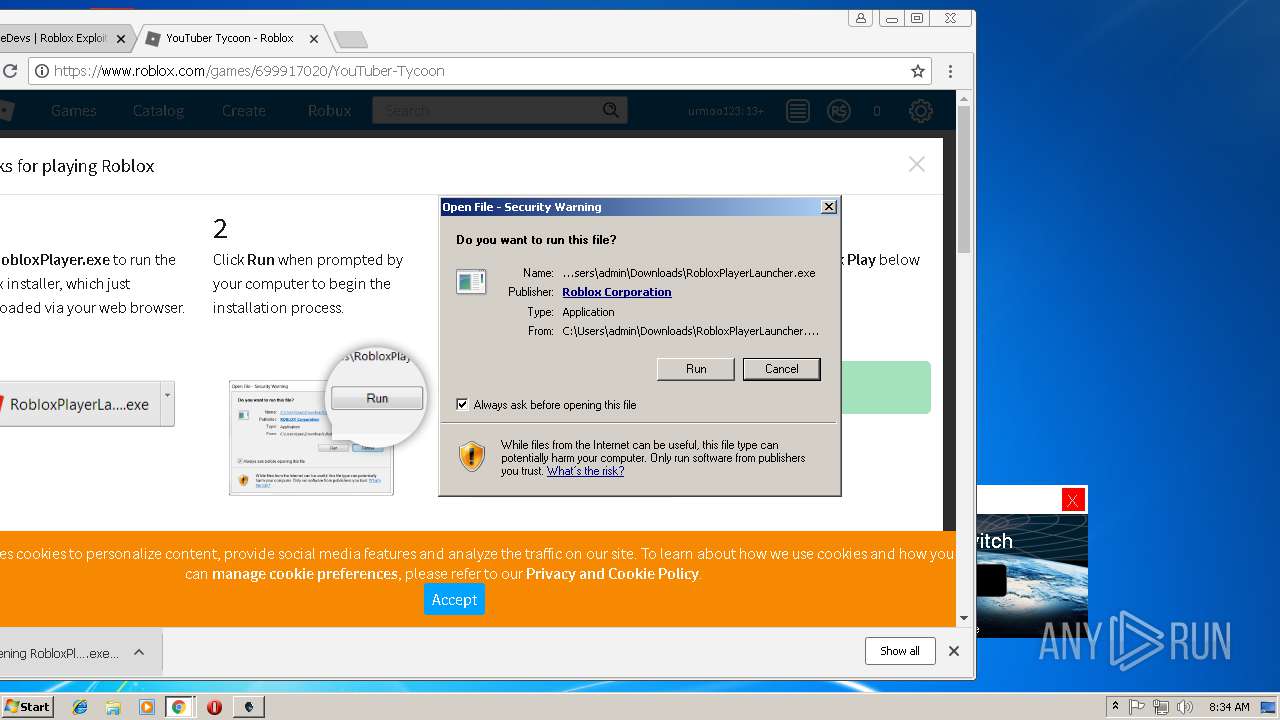1280x720 pixels.
Task: Open Opera from the taskbar
Action: point(214,707)
